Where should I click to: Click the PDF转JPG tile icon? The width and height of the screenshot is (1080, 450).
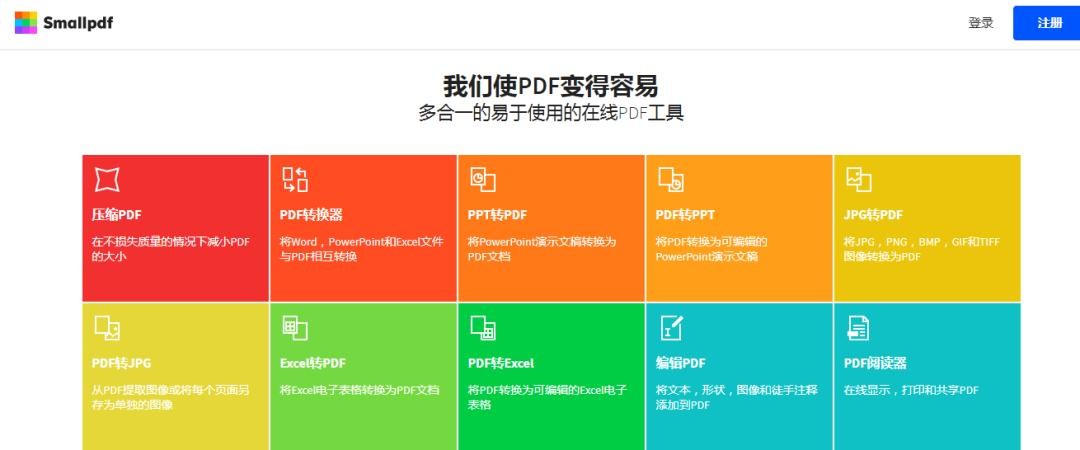pyautogui.click(x=106, y=327)
